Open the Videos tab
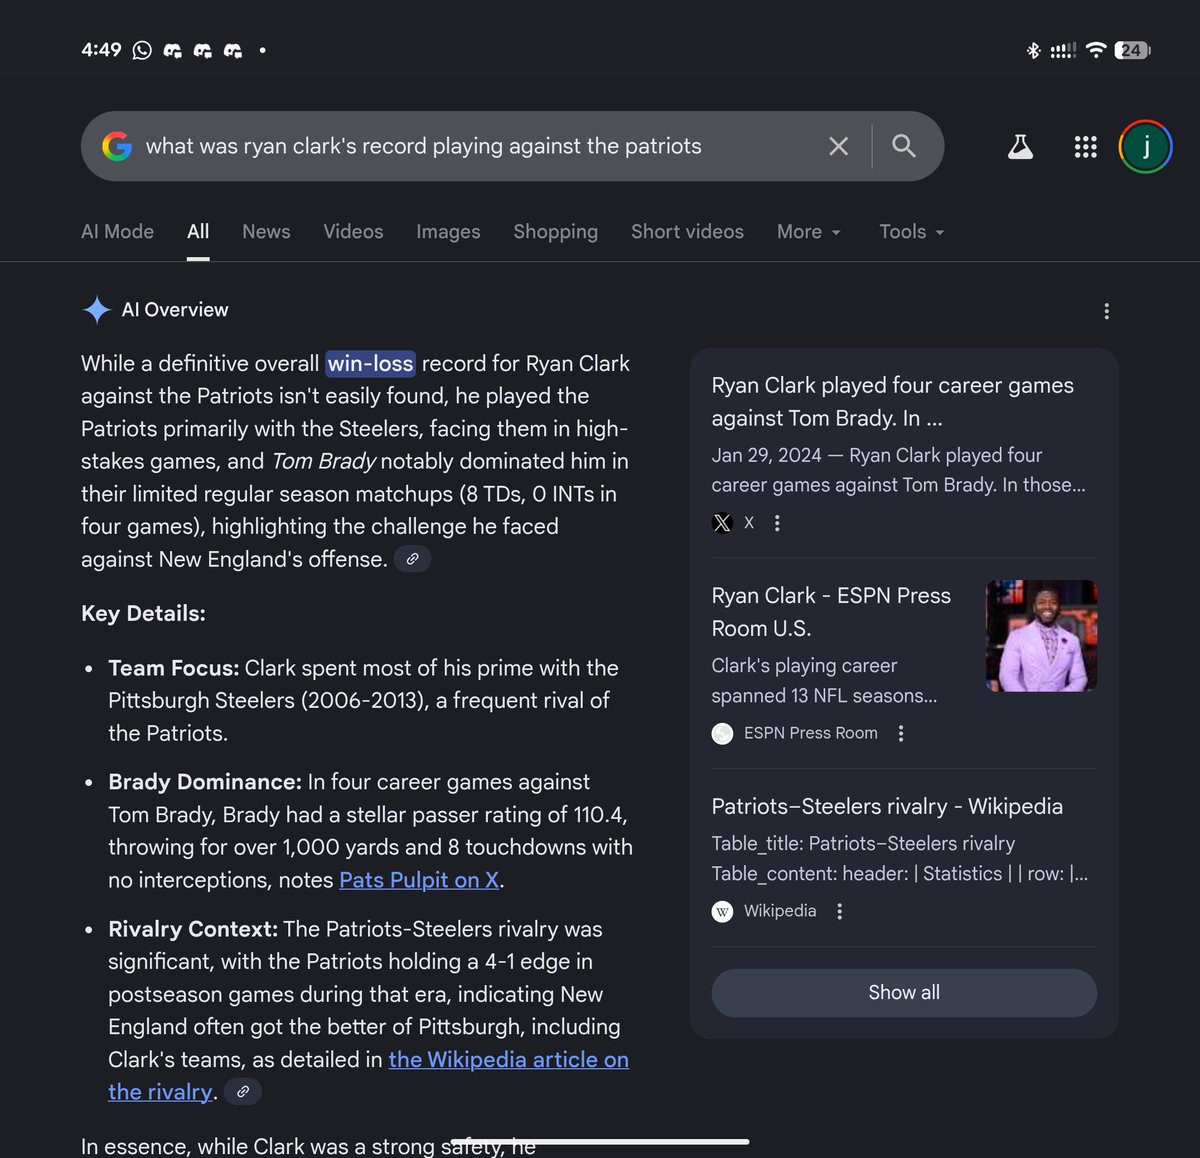 (353, 231)
